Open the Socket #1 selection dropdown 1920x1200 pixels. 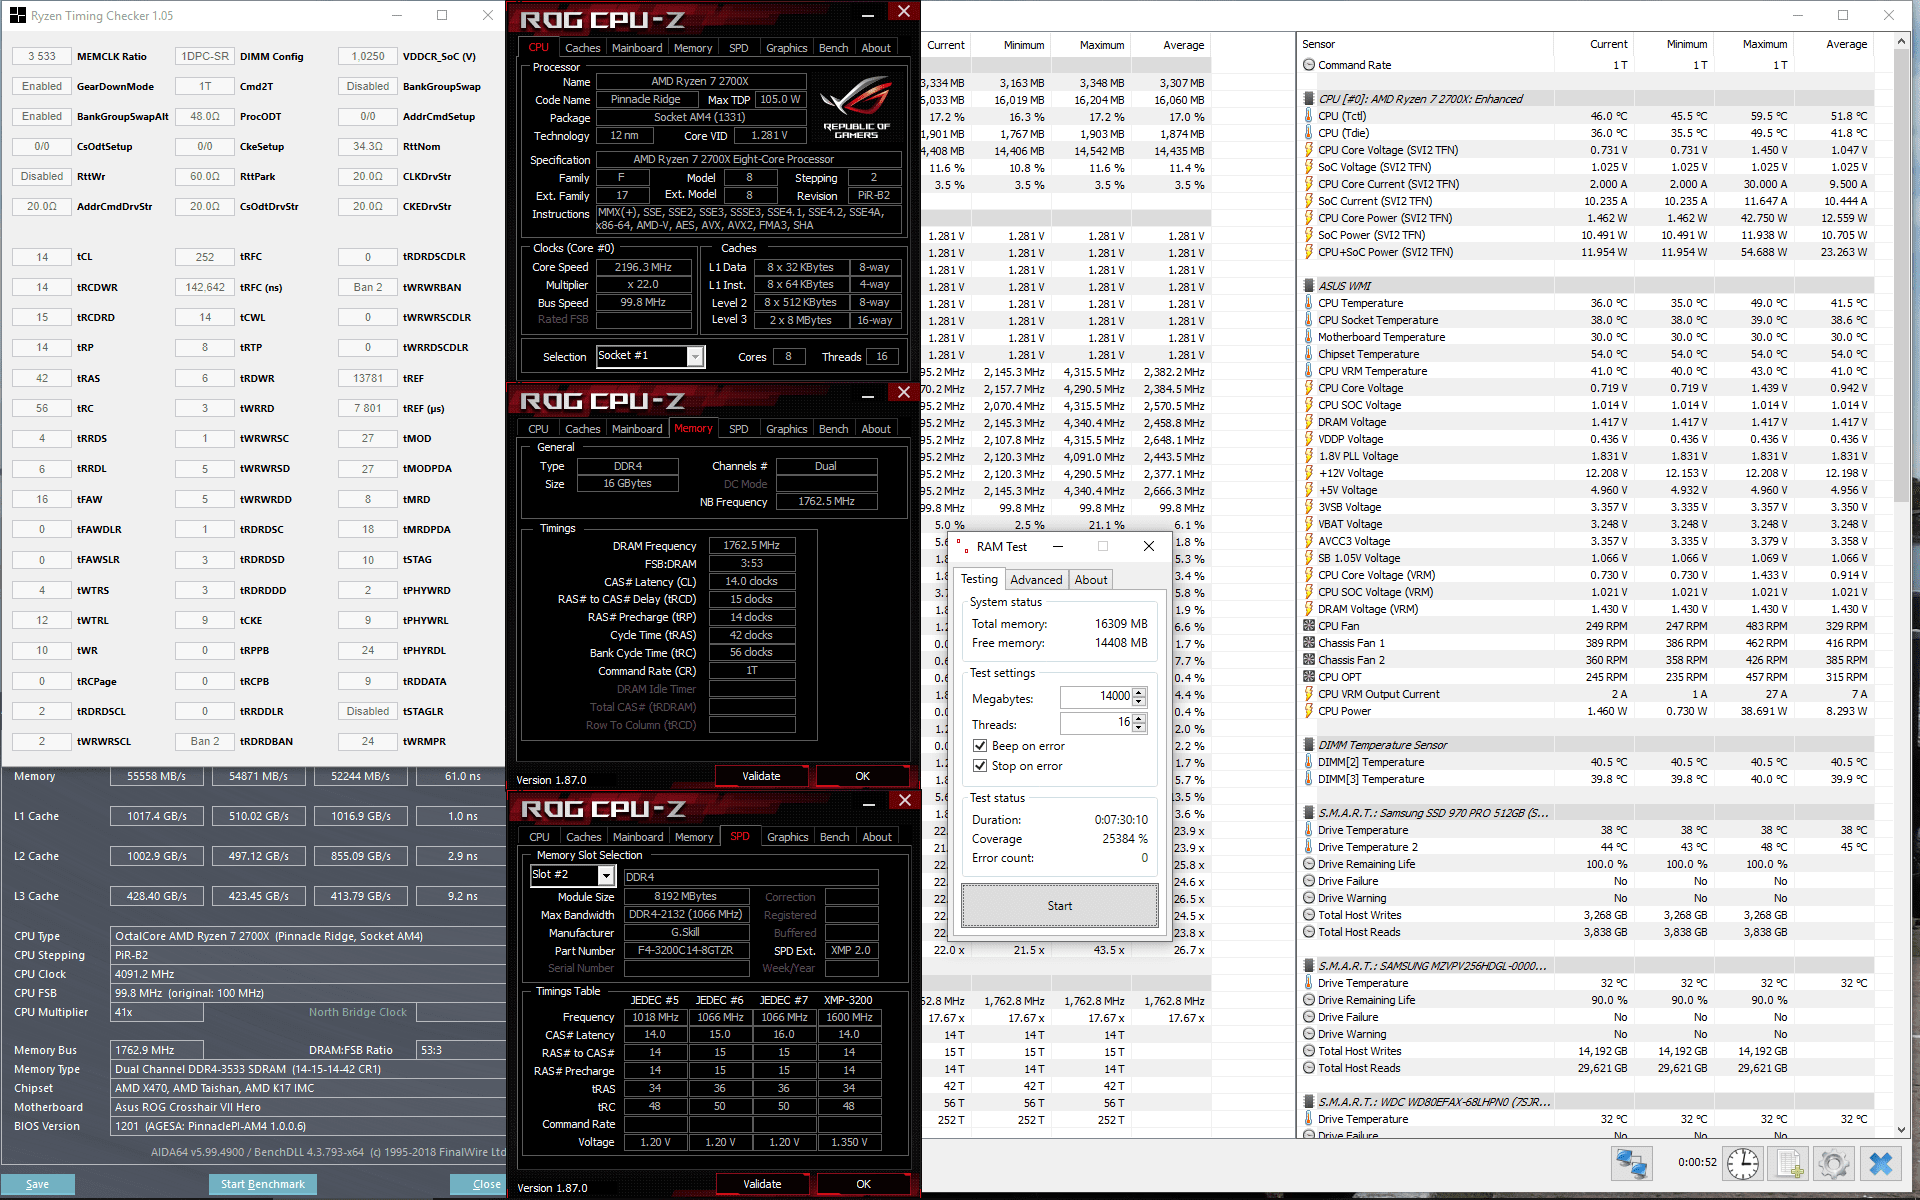click(695, 357)
